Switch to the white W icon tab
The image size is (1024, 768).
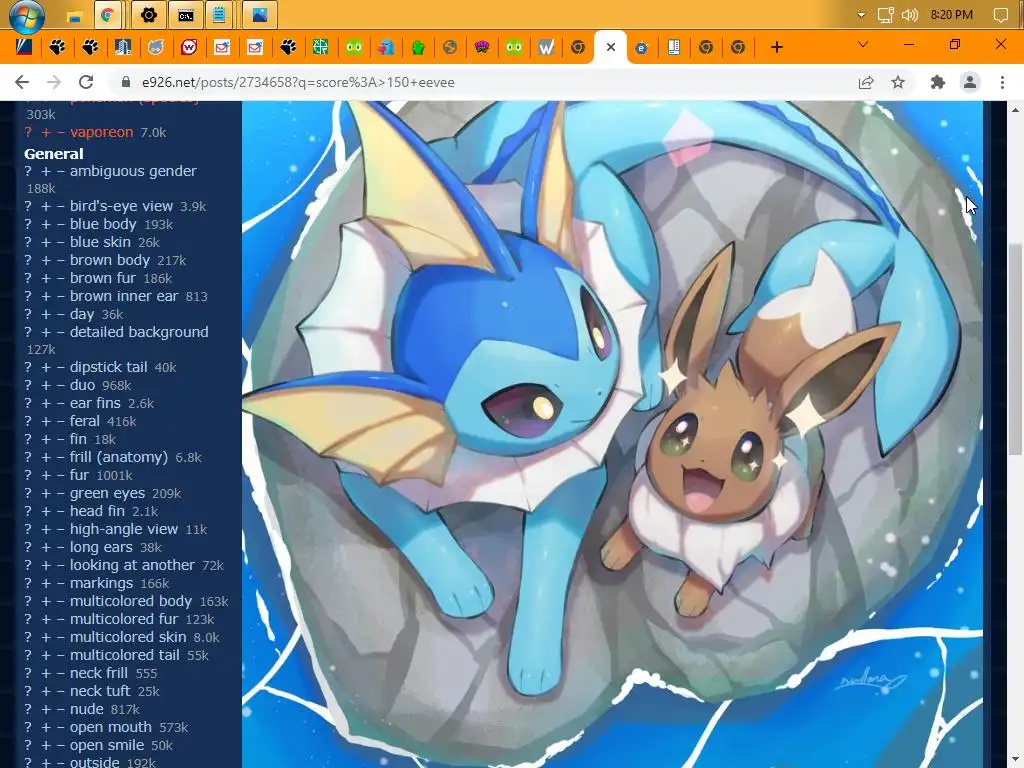(x=546, y=47)
